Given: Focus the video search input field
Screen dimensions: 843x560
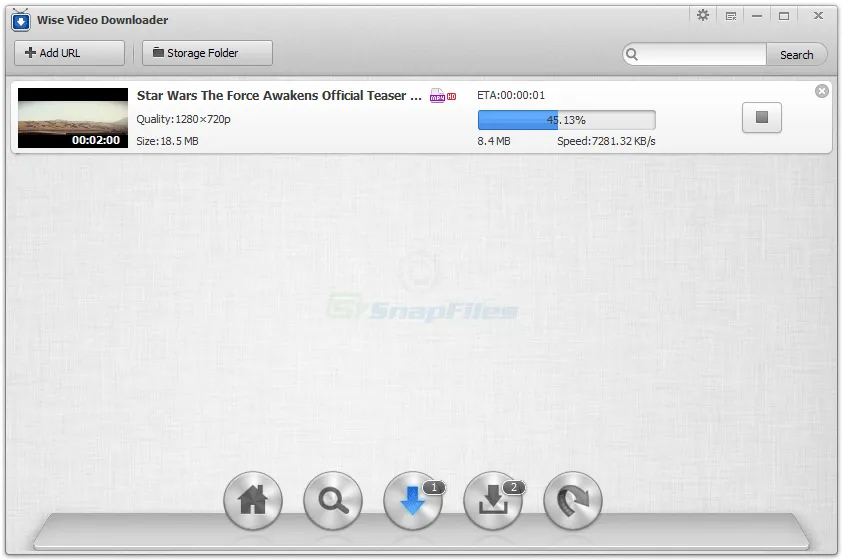Looking at the screenshot, I should (x=703, y=55).
